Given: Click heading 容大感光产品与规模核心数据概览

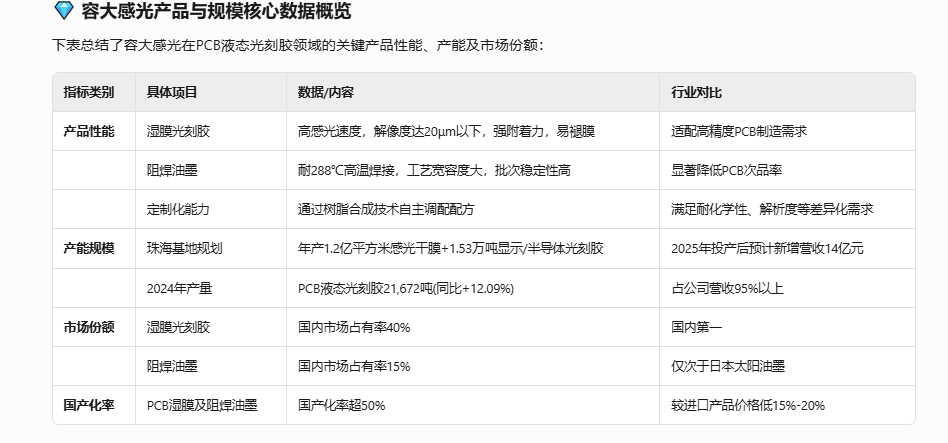Looking at the screenshot, I should [x=216, y=11].
